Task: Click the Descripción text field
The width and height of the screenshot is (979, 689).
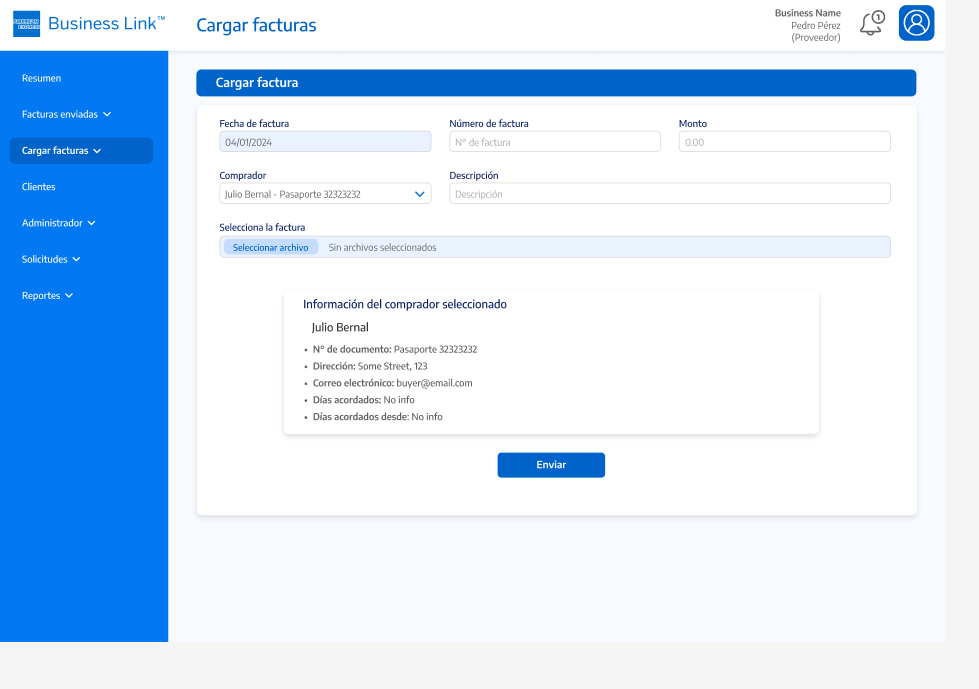Action: point(669,194)
